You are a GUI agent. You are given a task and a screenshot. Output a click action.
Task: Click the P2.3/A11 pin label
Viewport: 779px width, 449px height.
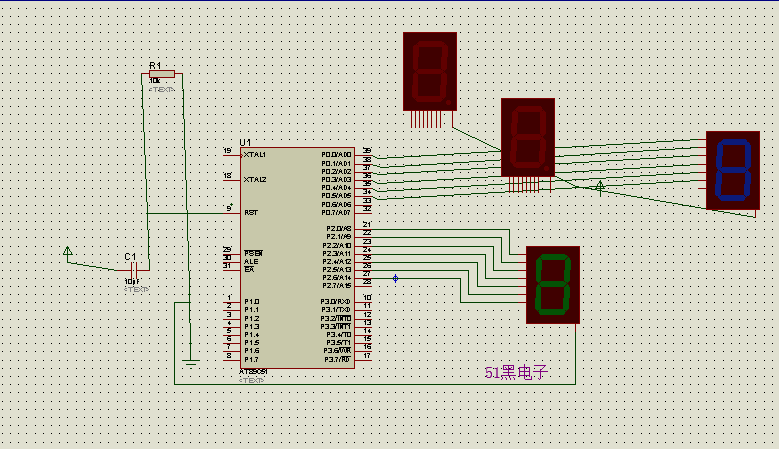coord(337,253)
